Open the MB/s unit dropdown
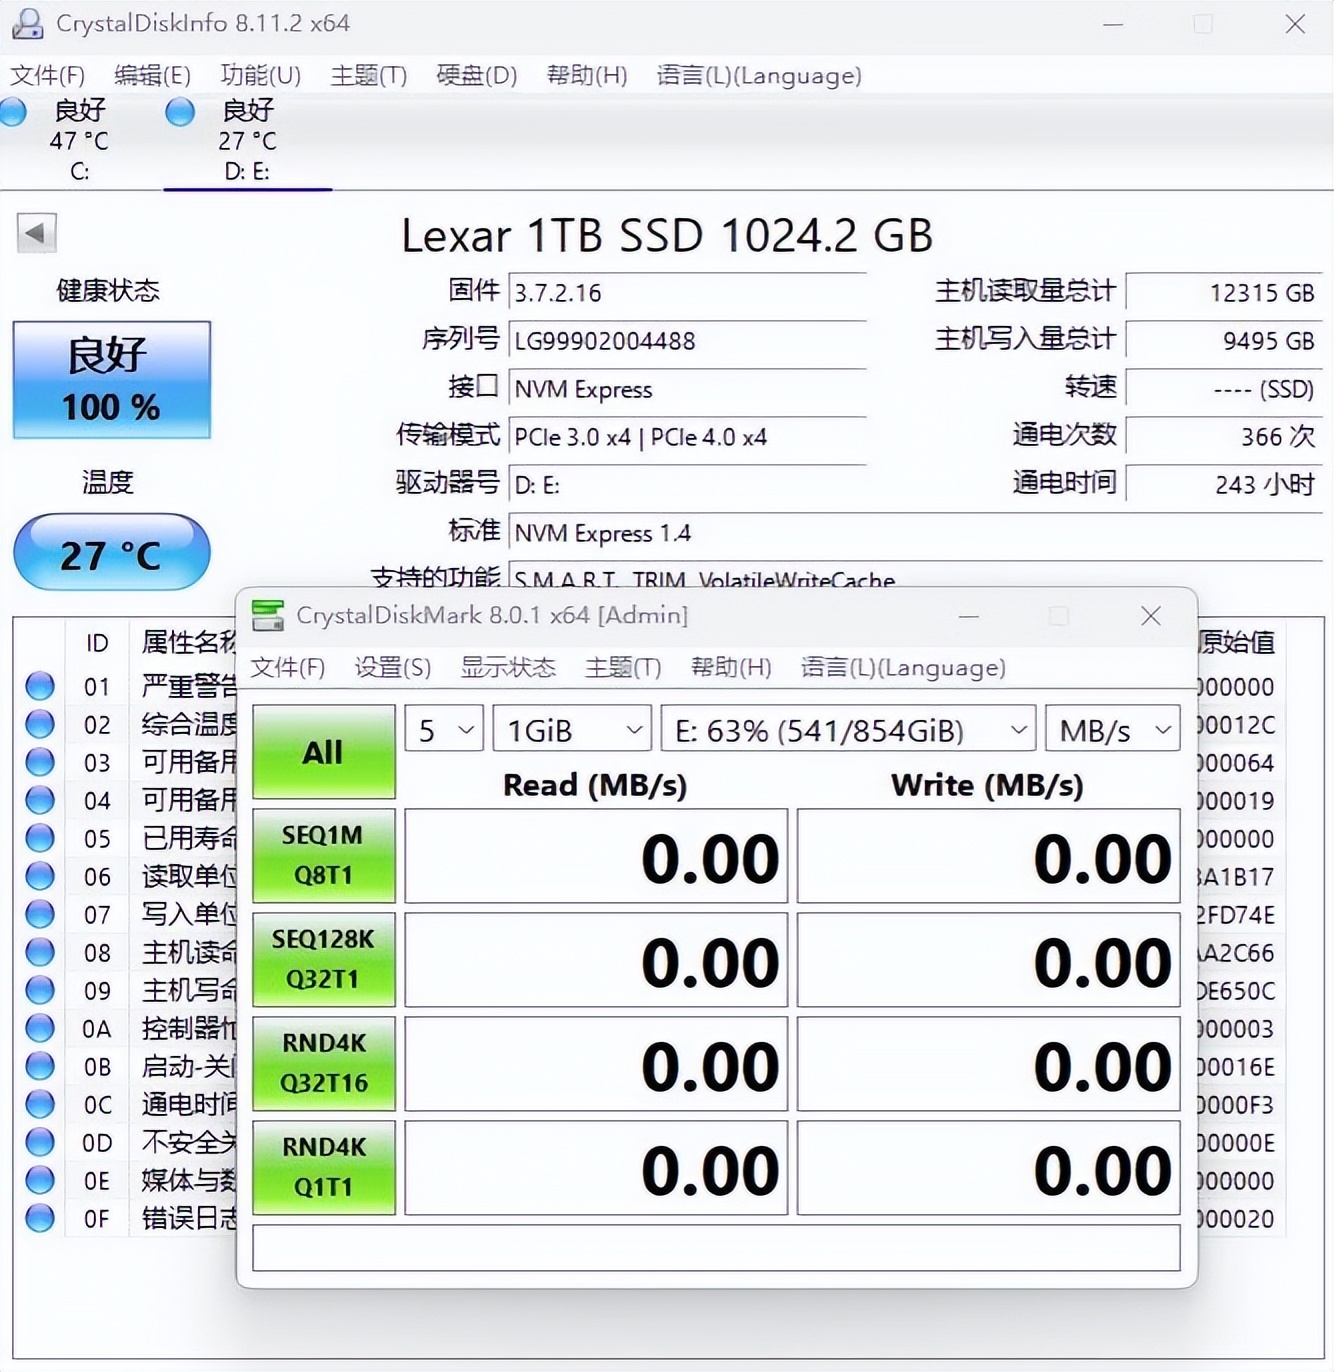1334x1372 pixels. [x=1112, y=729]
